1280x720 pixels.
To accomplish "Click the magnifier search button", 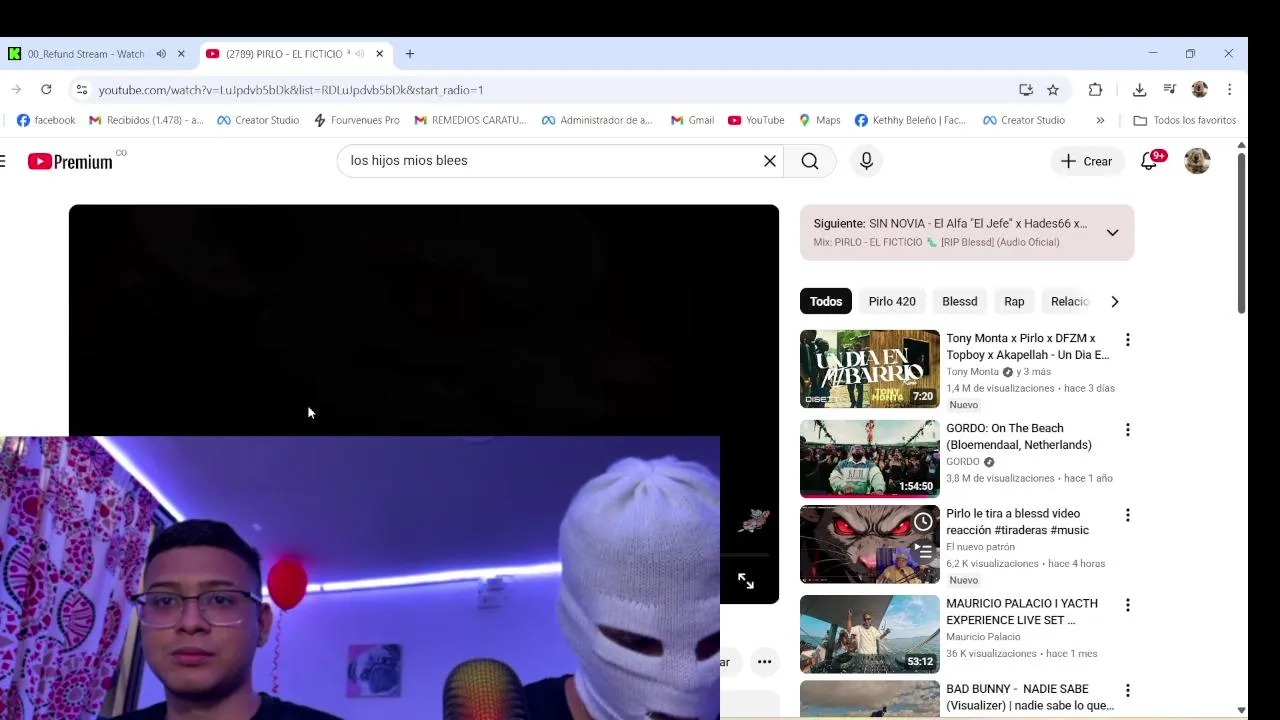I will click(x=810, y=161).
